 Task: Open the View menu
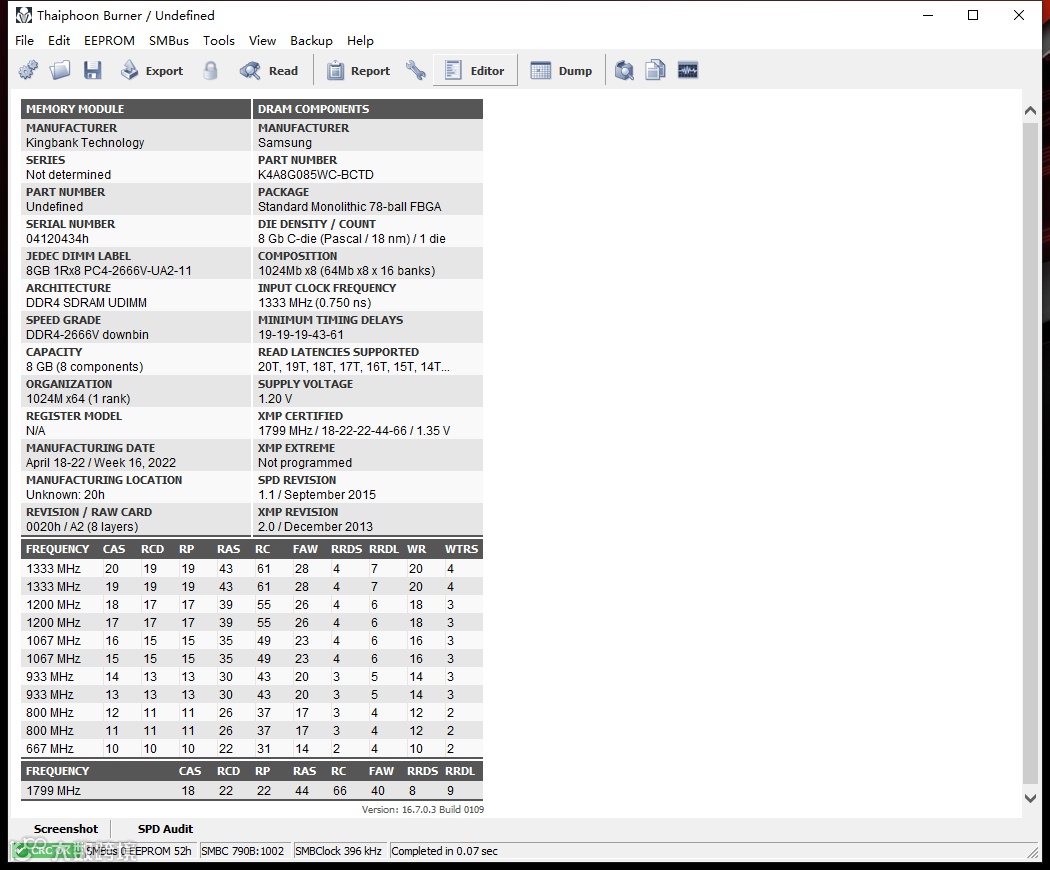262,40
